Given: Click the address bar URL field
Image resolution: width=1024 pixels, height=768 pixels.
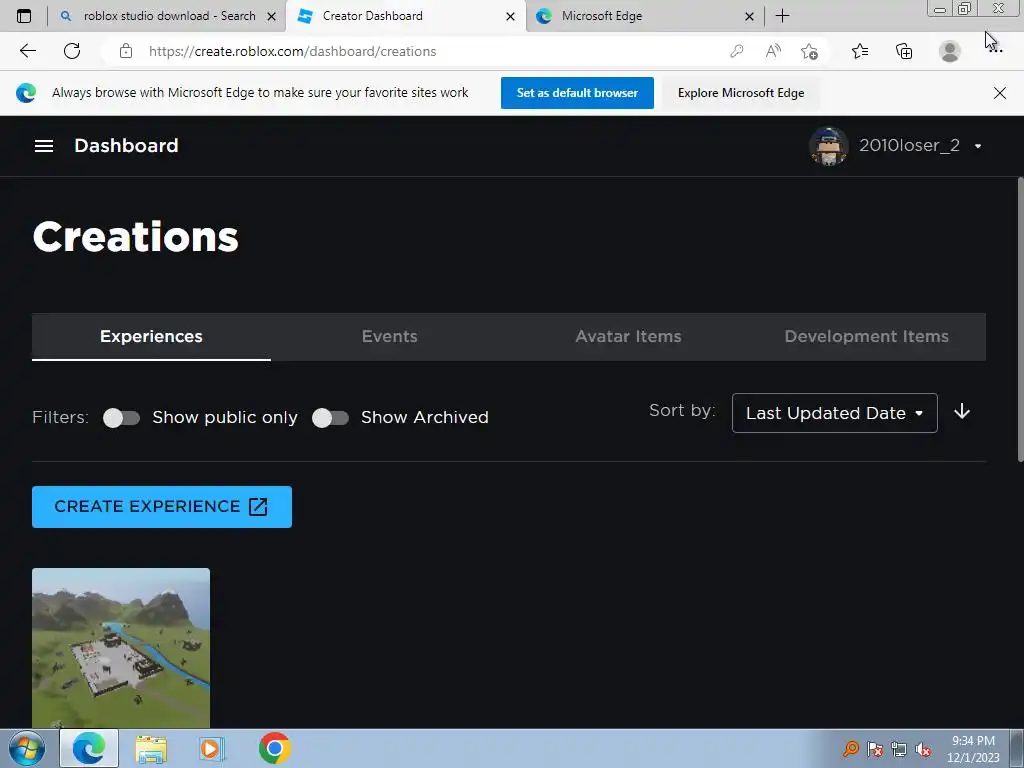Looking at the screenshot, I should [418, 51].
